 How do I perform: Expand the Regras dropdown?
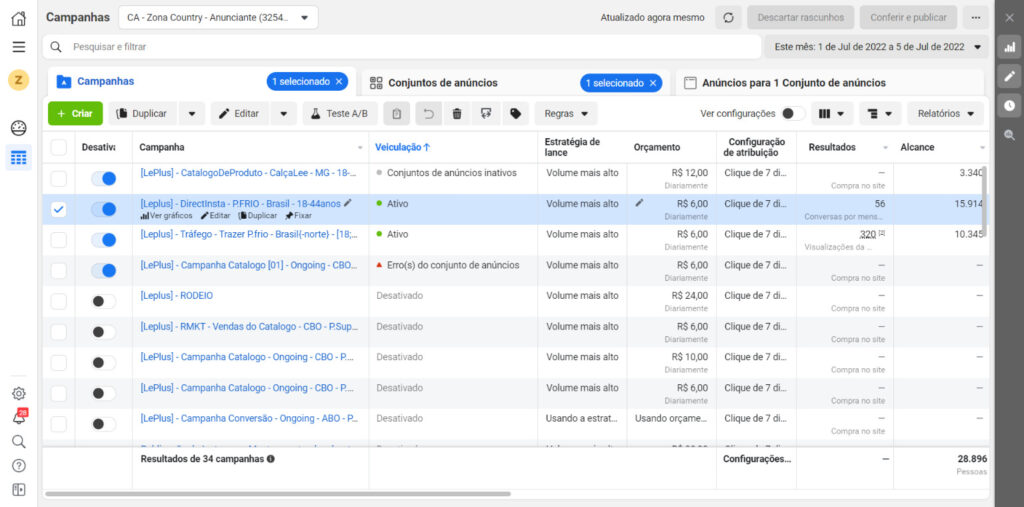(565, 114)
